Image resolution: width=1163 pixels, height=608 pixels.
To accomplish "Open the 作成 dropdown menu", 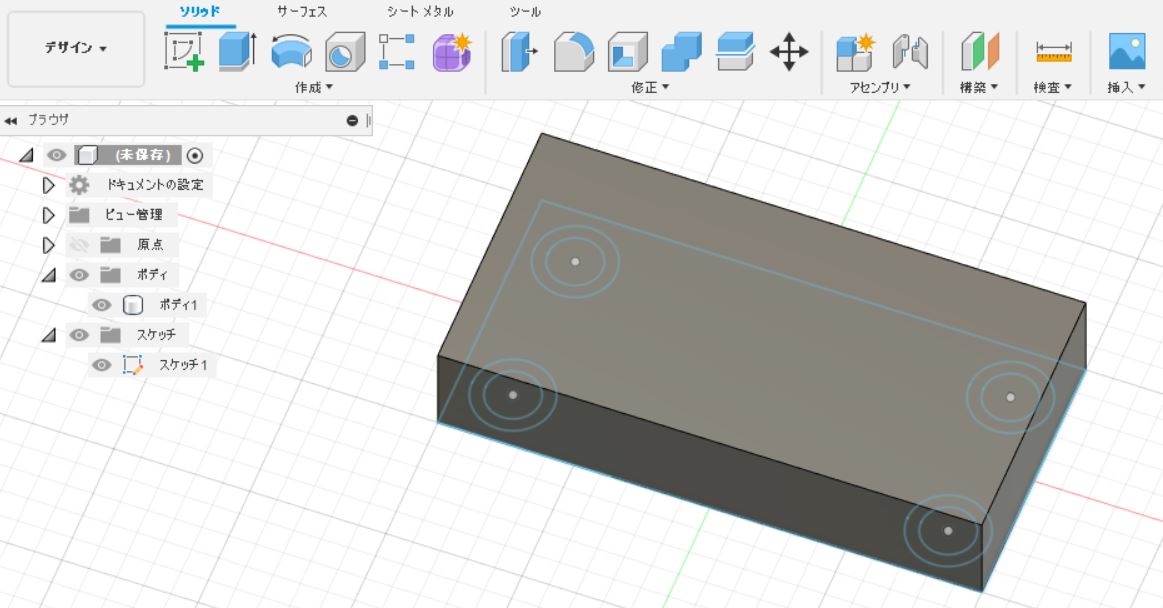I will point(314,87).
